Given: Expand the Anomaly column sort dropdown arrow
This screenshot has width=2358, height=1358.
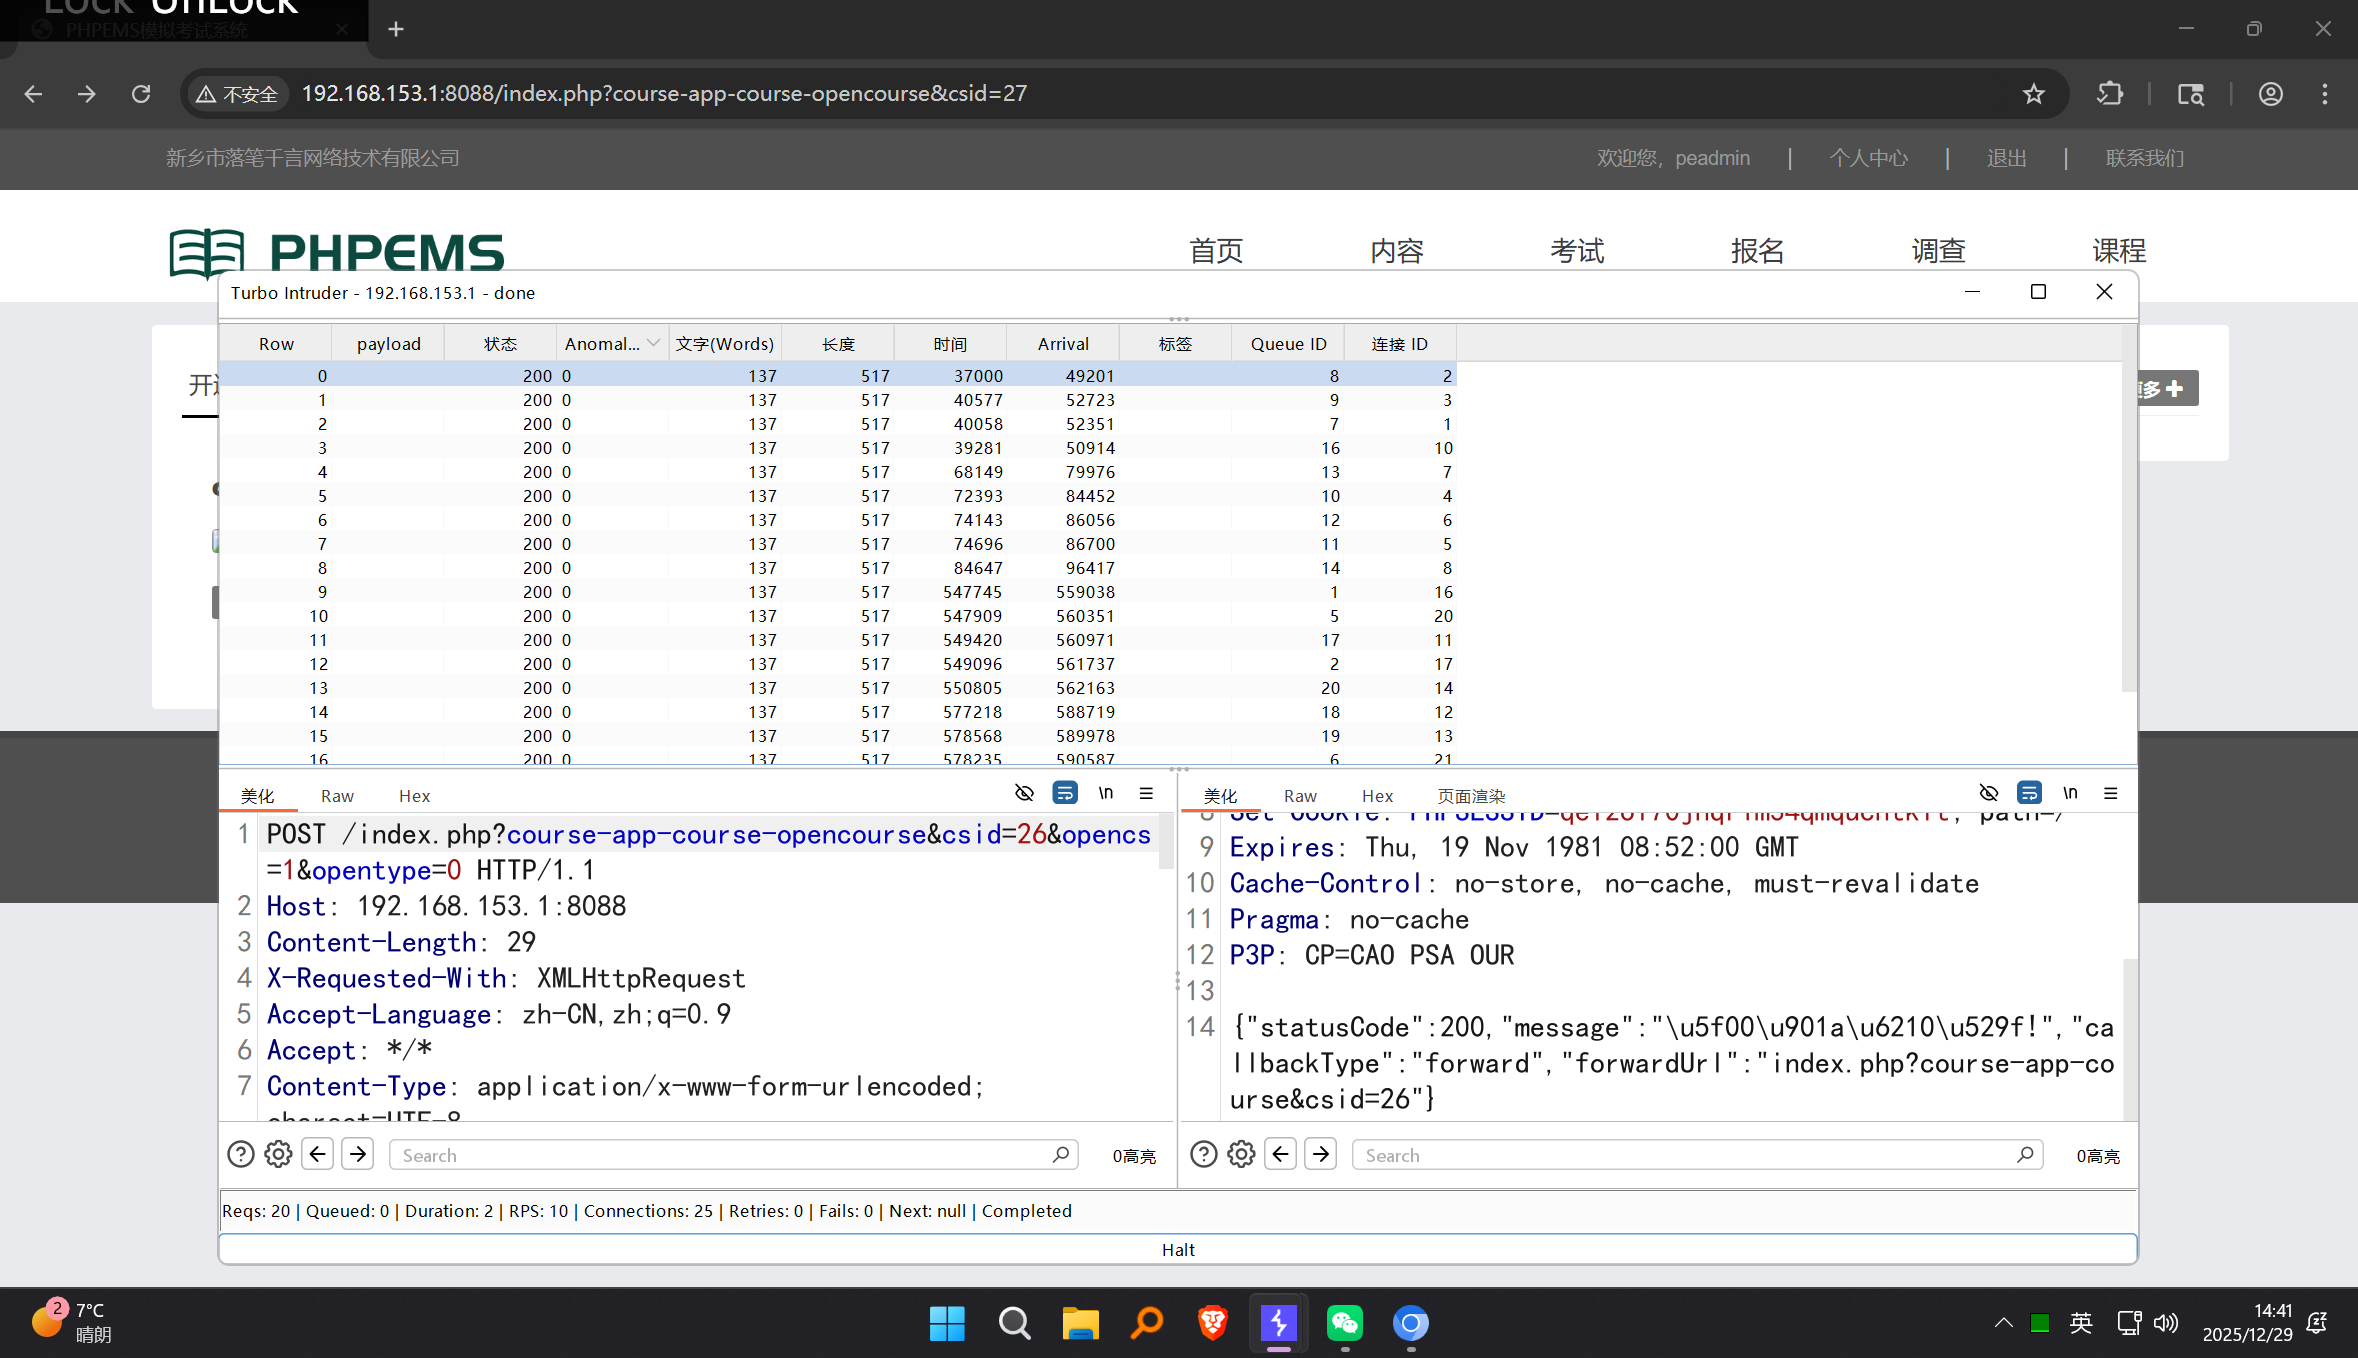Looking at the screenshot, I should (x=653, y=343).
